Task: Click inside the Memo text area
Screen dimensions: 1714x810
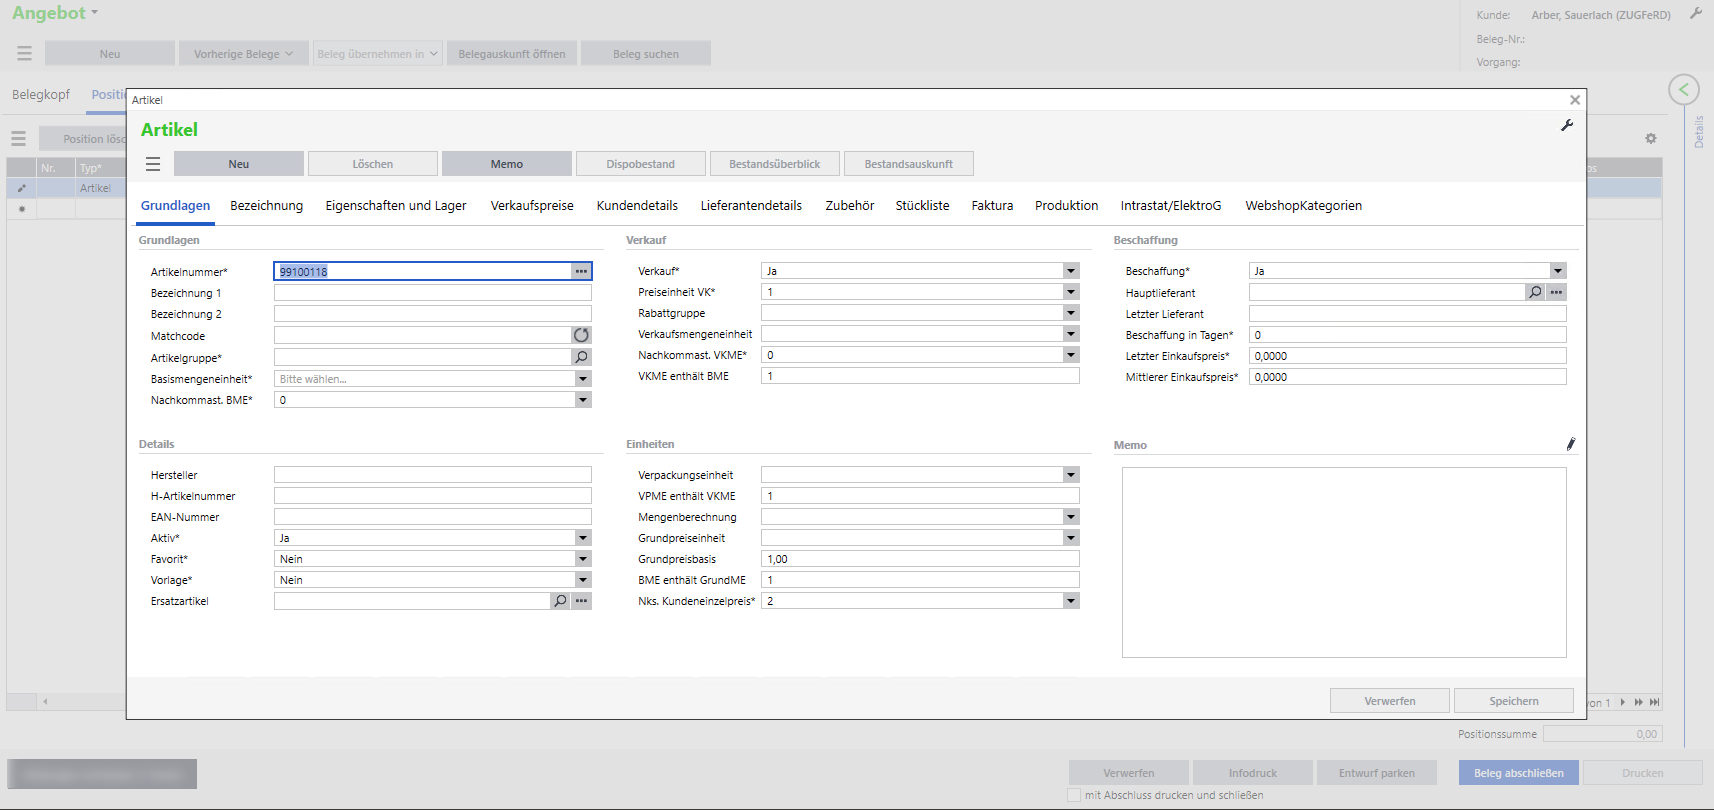Action: 1344,562
